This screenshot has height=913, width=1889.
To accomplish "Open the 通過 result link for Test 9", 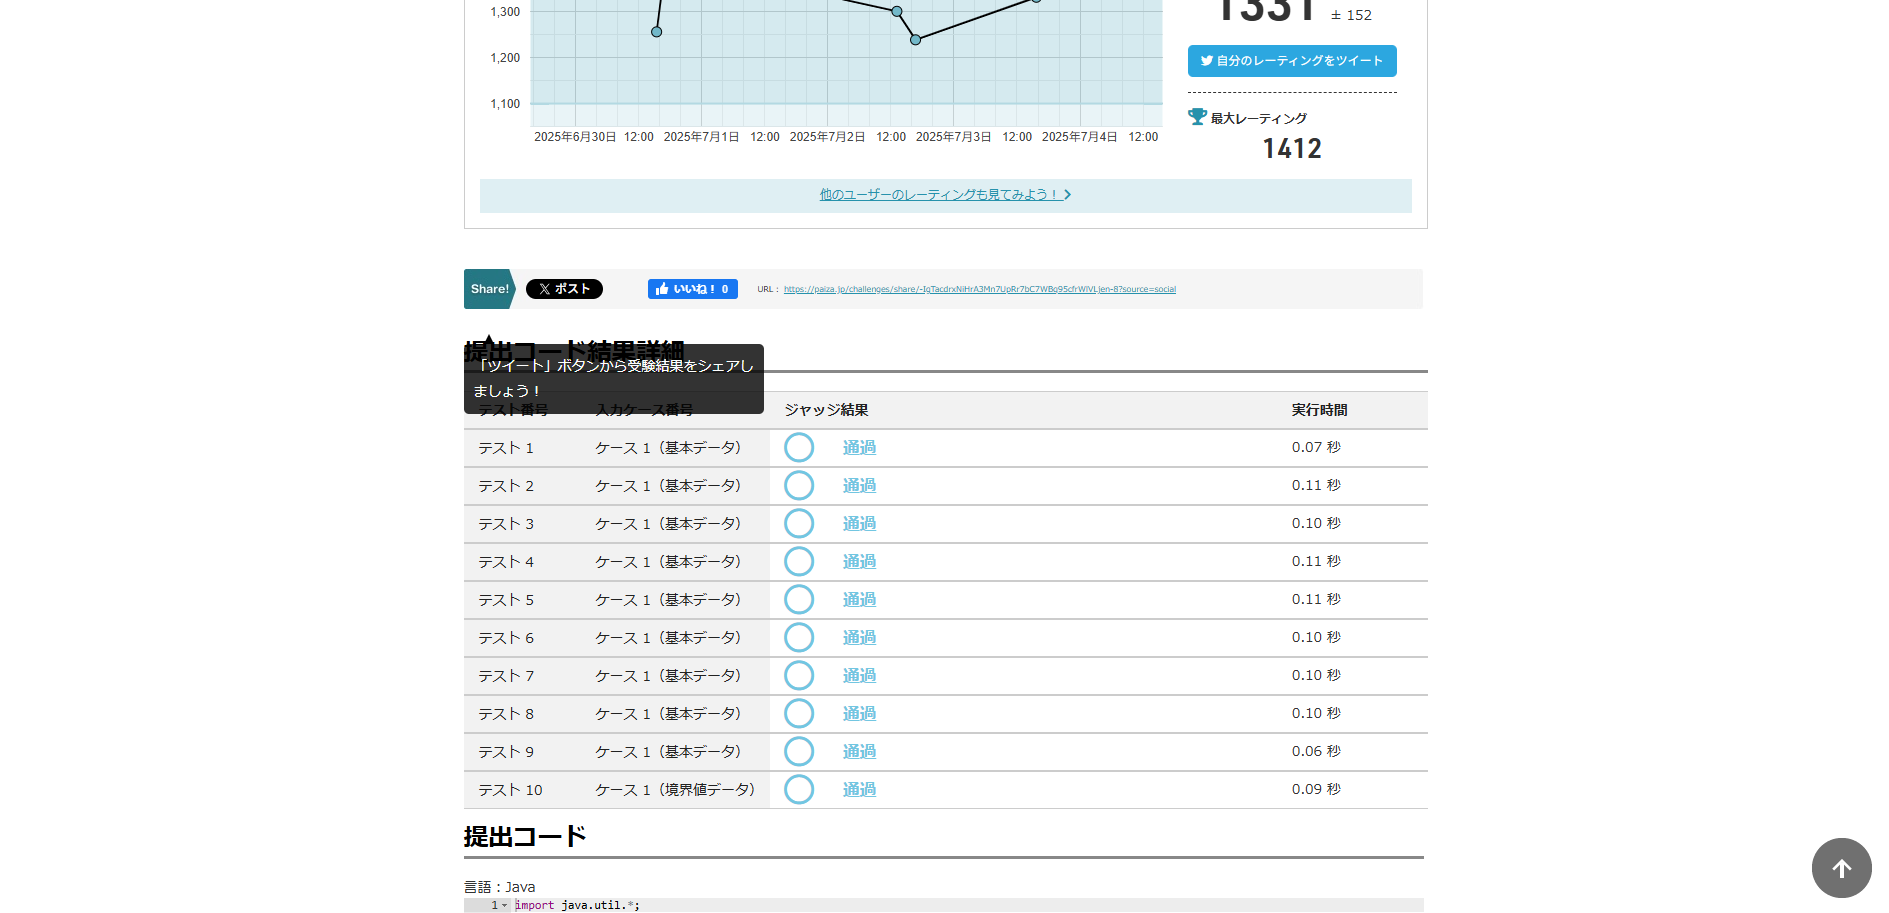I will (859, 752).
